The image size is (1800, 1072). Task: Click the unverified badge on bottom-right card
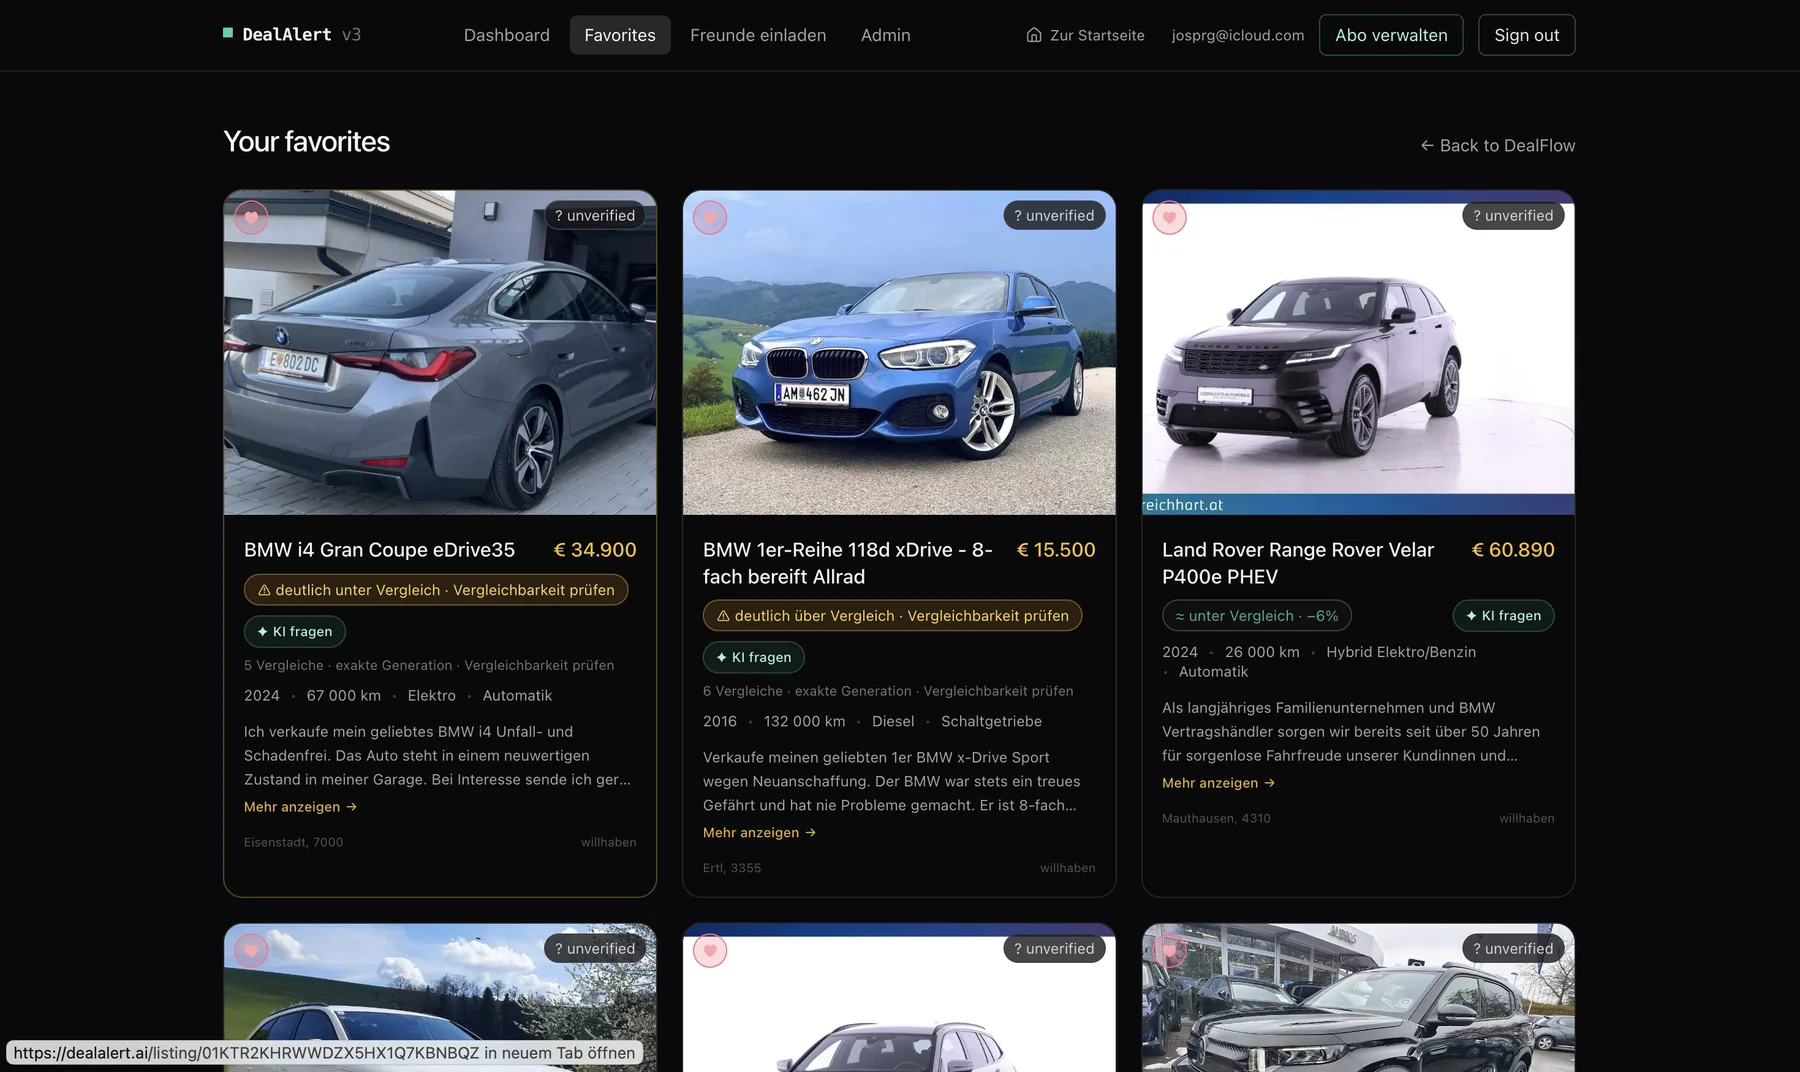tap(1513, 949)
